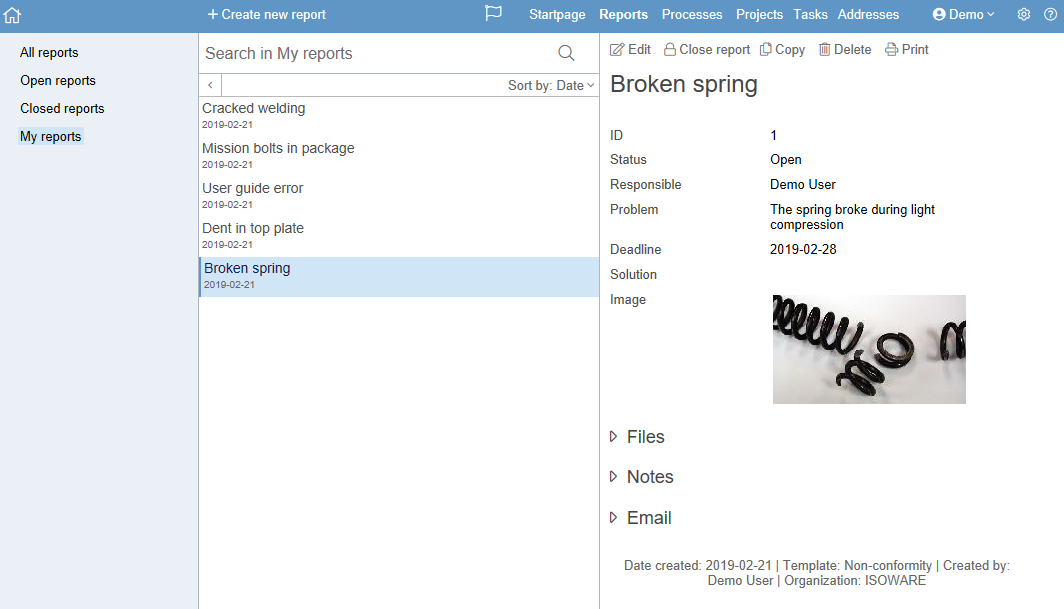The width and height of the screenshot is (1064, 609).
Task: Open the broken spring image thumbnail
Action: (x=869, y=349)
